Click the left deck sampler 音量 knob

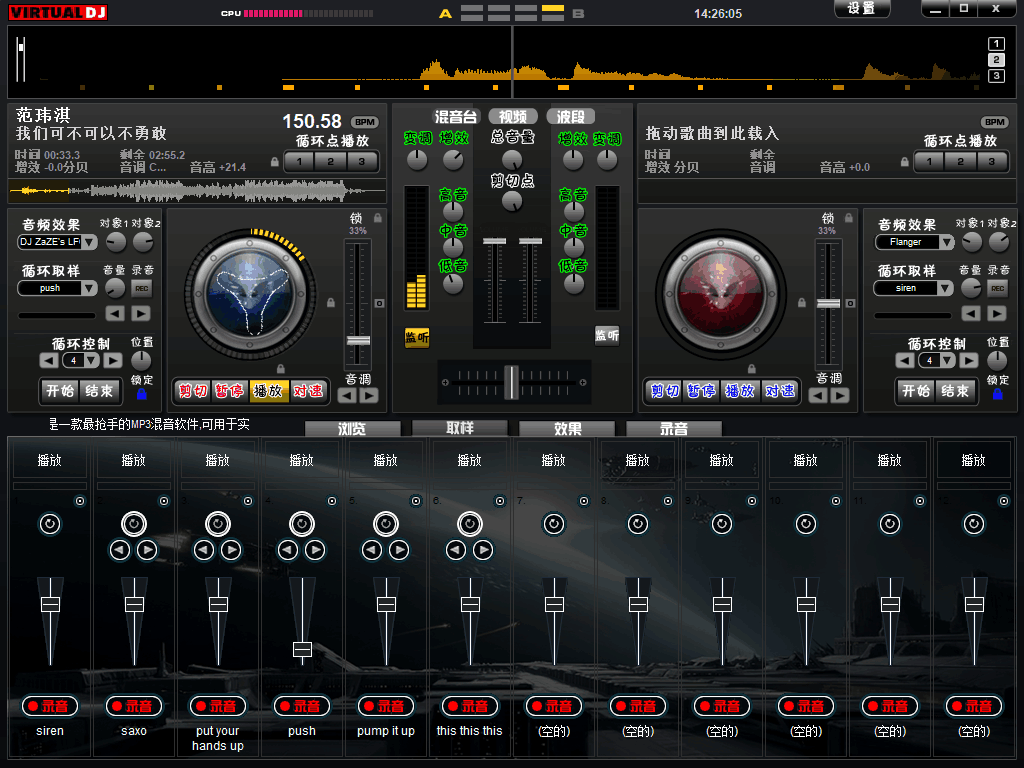coord(115,288)
